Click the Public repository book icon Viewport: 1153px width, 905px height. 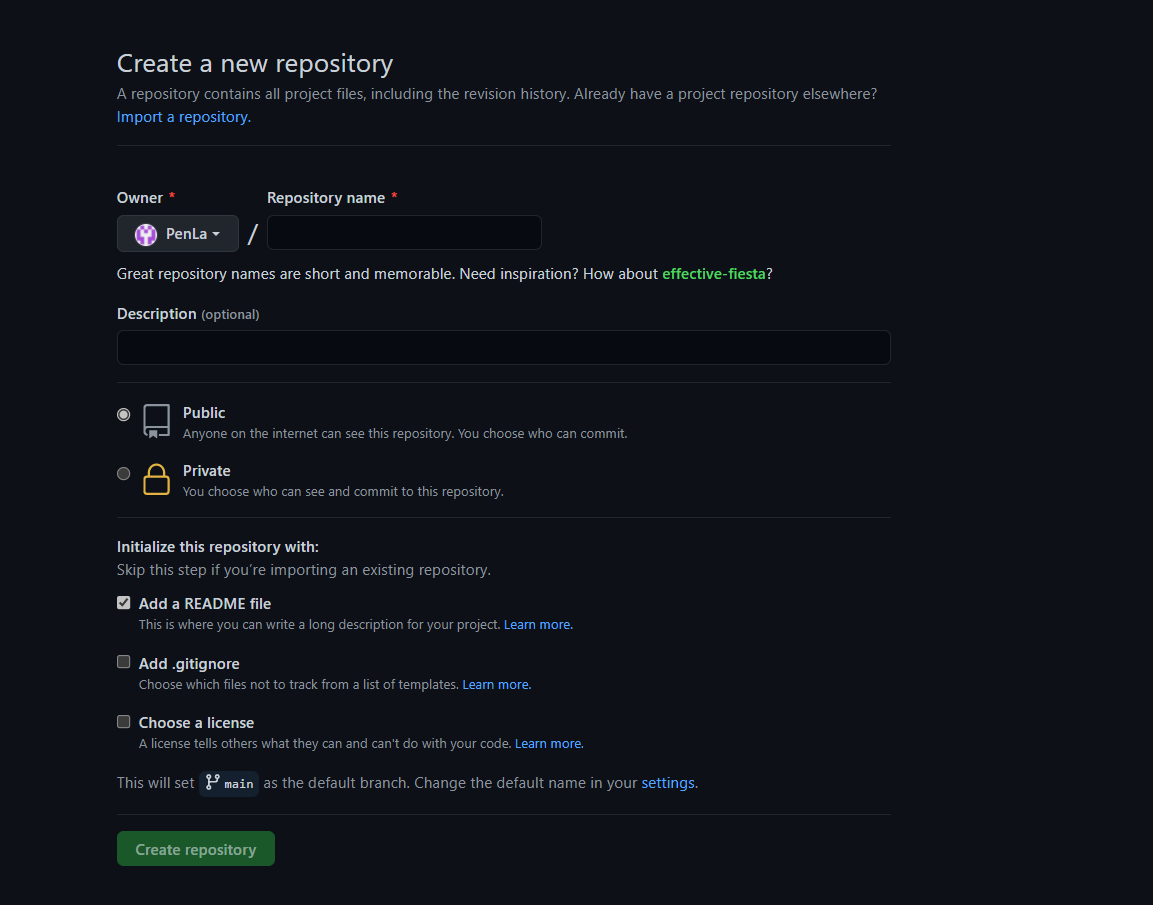[x=156, y=421]
